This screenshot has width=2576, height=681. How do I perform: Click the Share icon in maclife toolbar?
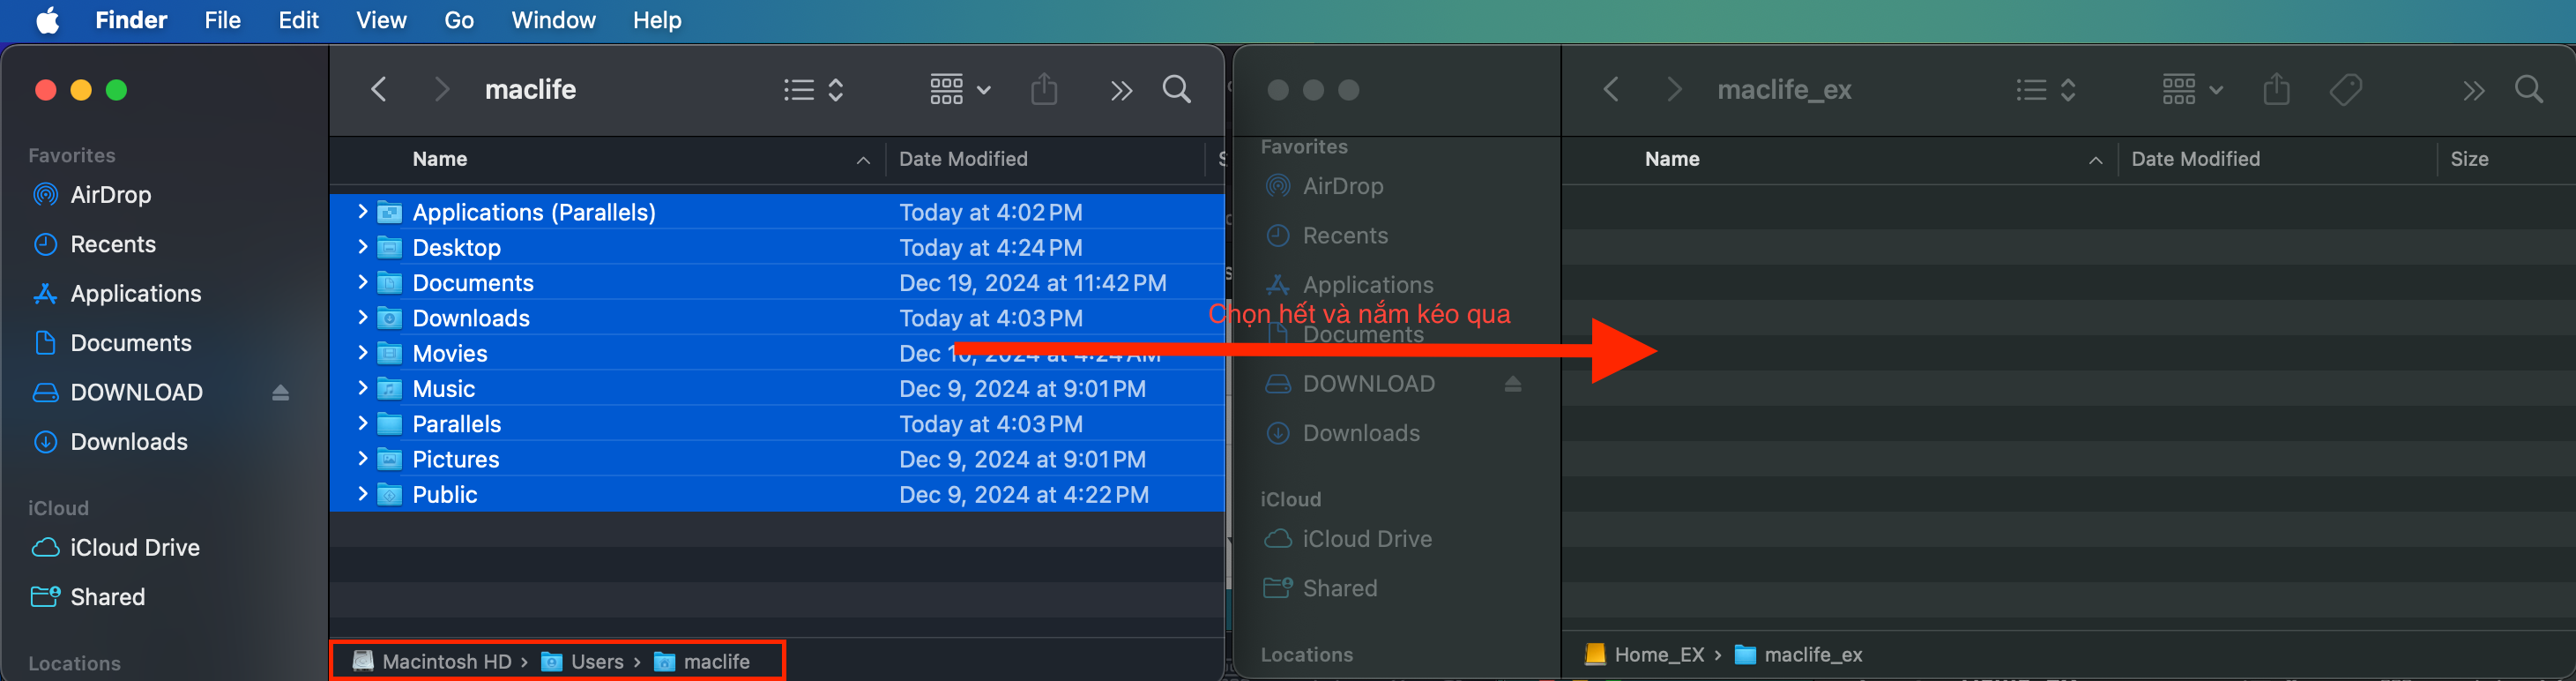tap(1043, 90)
